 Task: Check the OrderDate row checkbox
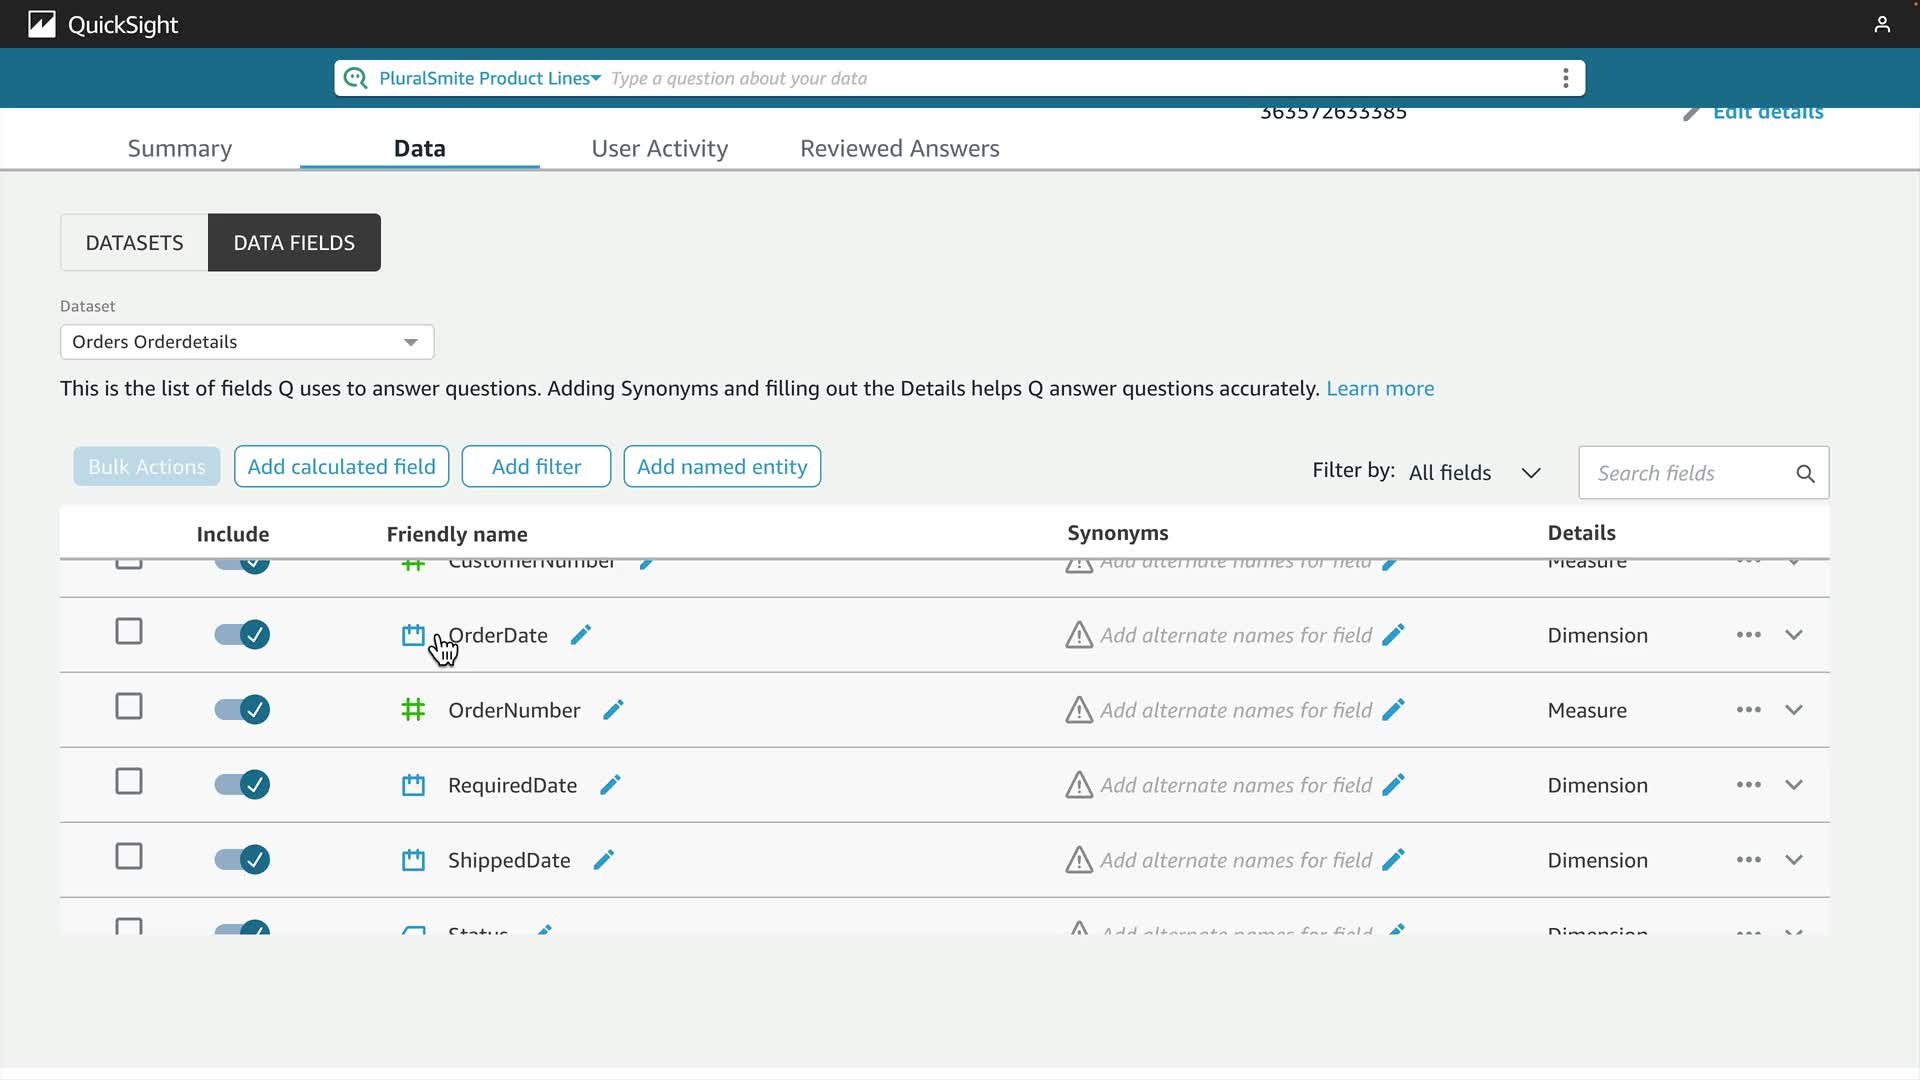point(129,632)
